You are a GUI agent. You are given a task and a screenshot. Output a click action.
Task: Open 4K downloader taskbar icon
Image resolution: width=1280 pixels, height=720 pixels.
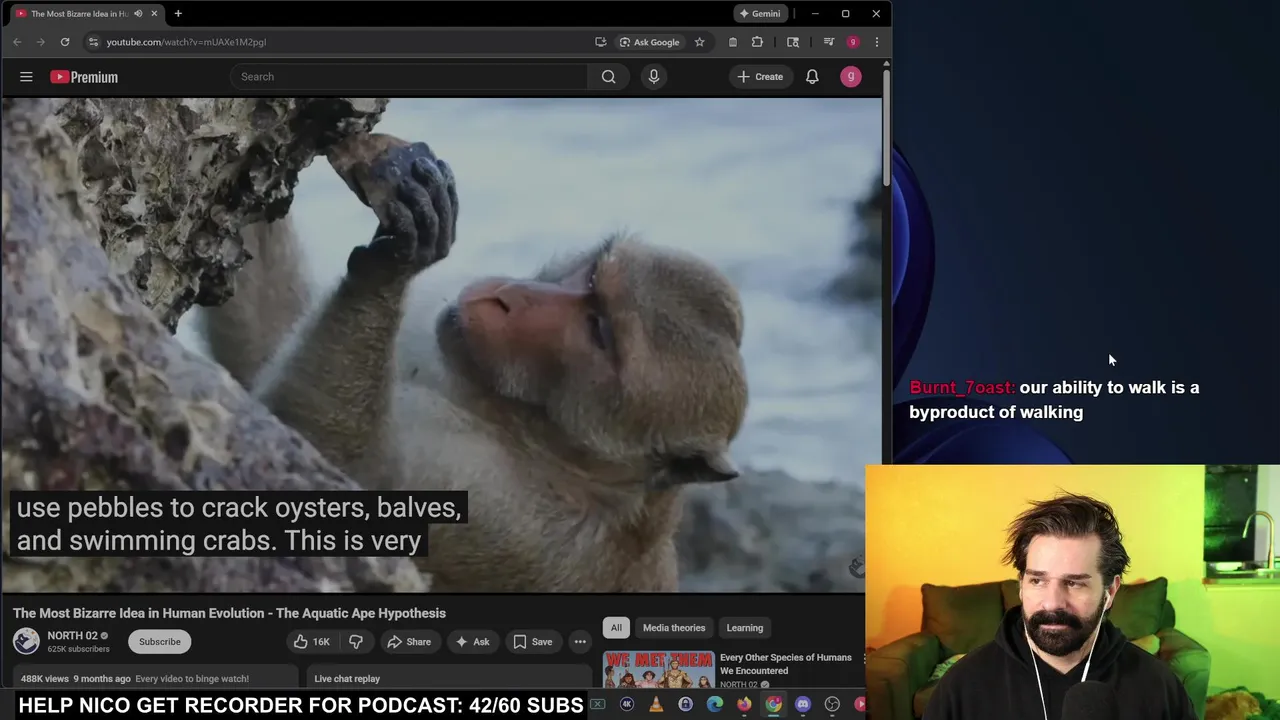click(x=627, y=705)
